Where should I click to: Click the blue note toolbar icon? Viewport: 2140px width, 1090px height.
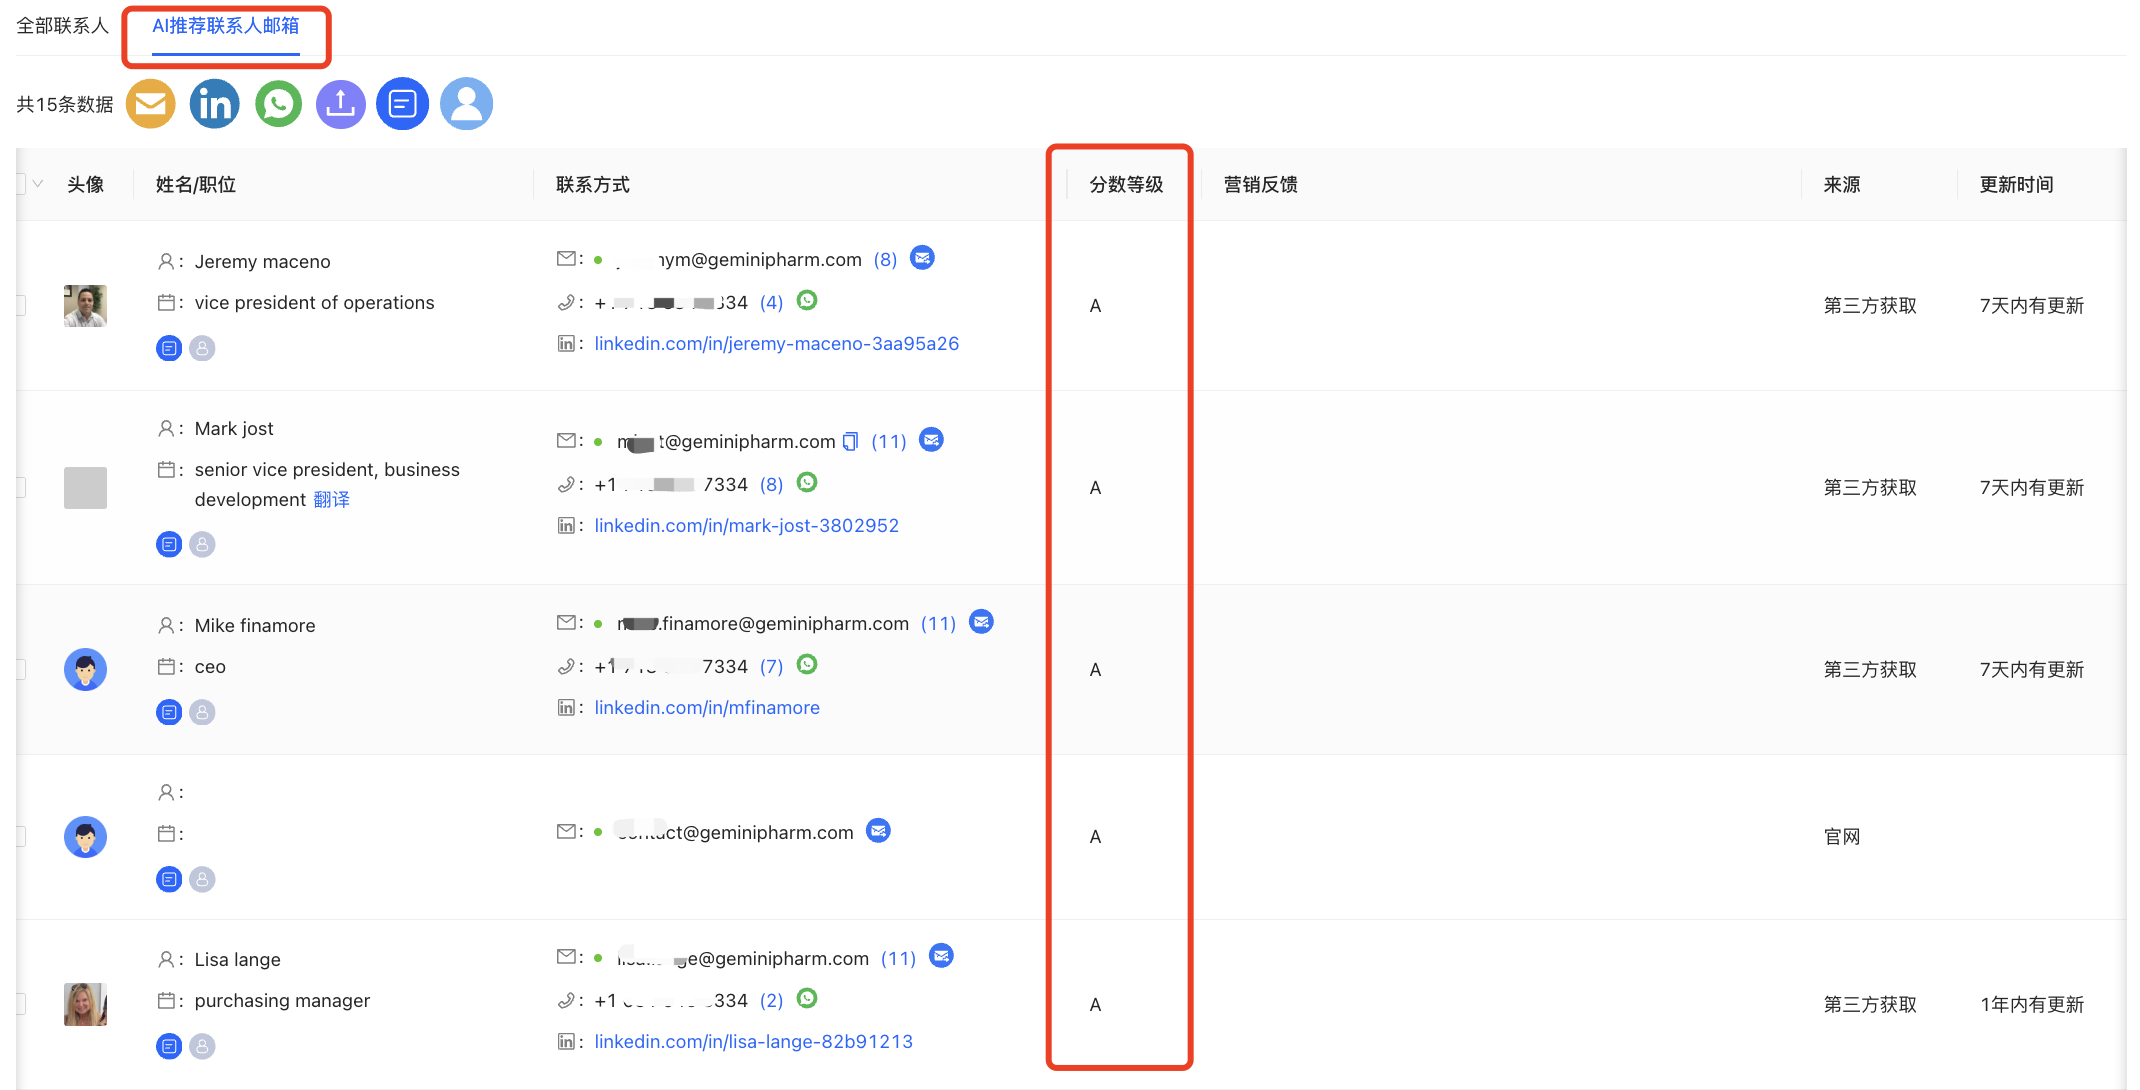click(x=403, y=104)
